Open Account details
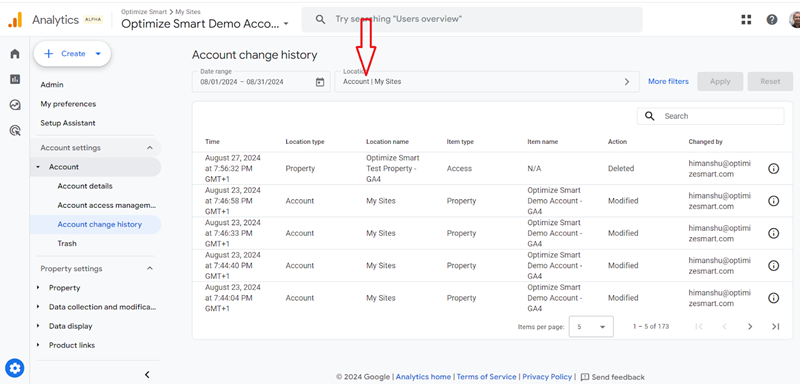Image resolution: width=800 pixels, height=384 pixels. (85, 186)
